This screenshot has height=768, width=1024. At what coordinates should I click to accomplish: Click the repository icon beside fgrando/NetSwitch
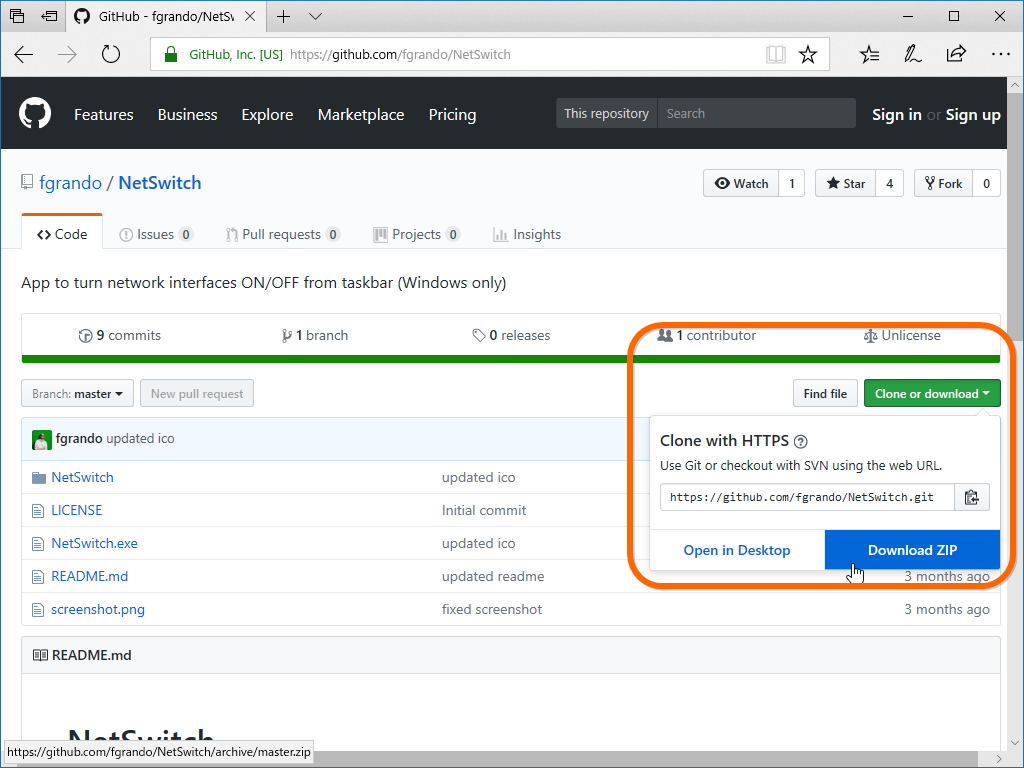pyautogui.click(x=27, y=182)
